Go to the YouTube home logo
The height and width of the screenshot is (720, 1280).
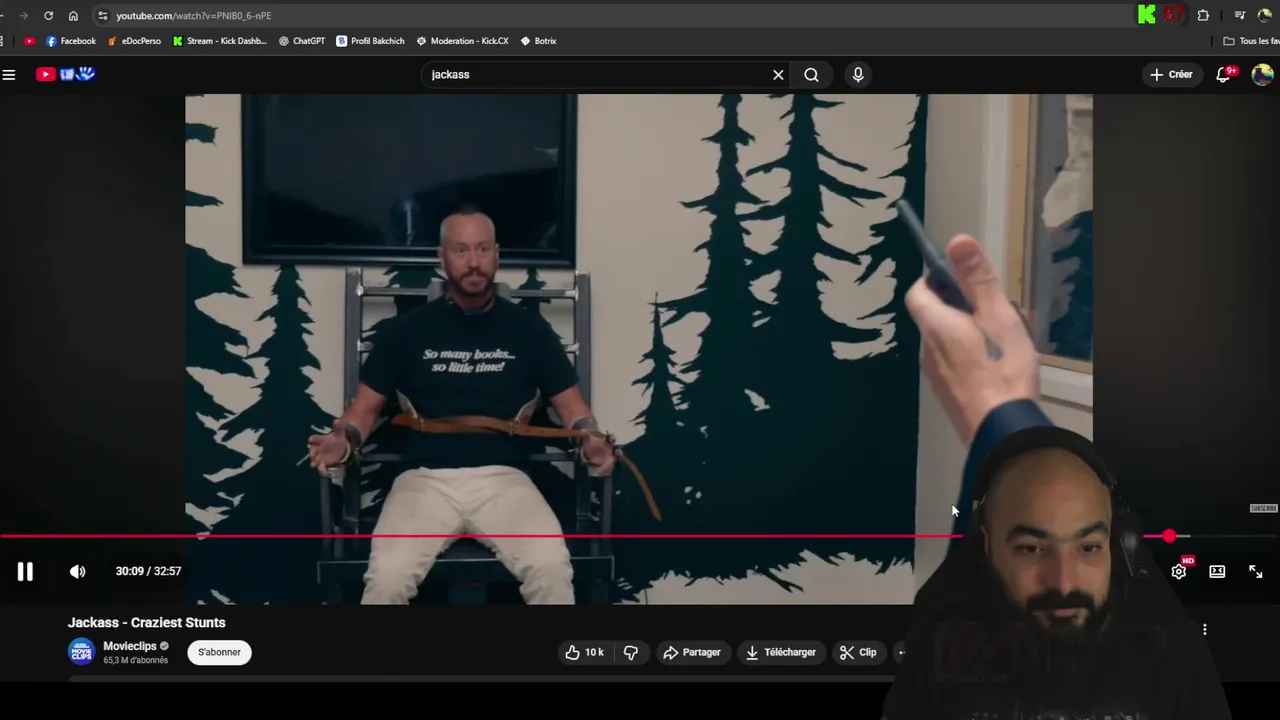(65, 74)
